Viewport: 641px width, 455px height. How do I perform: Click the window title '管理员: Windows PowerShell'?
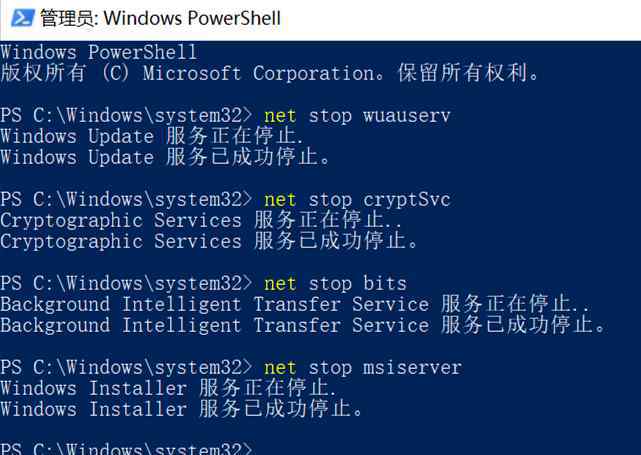161,18
